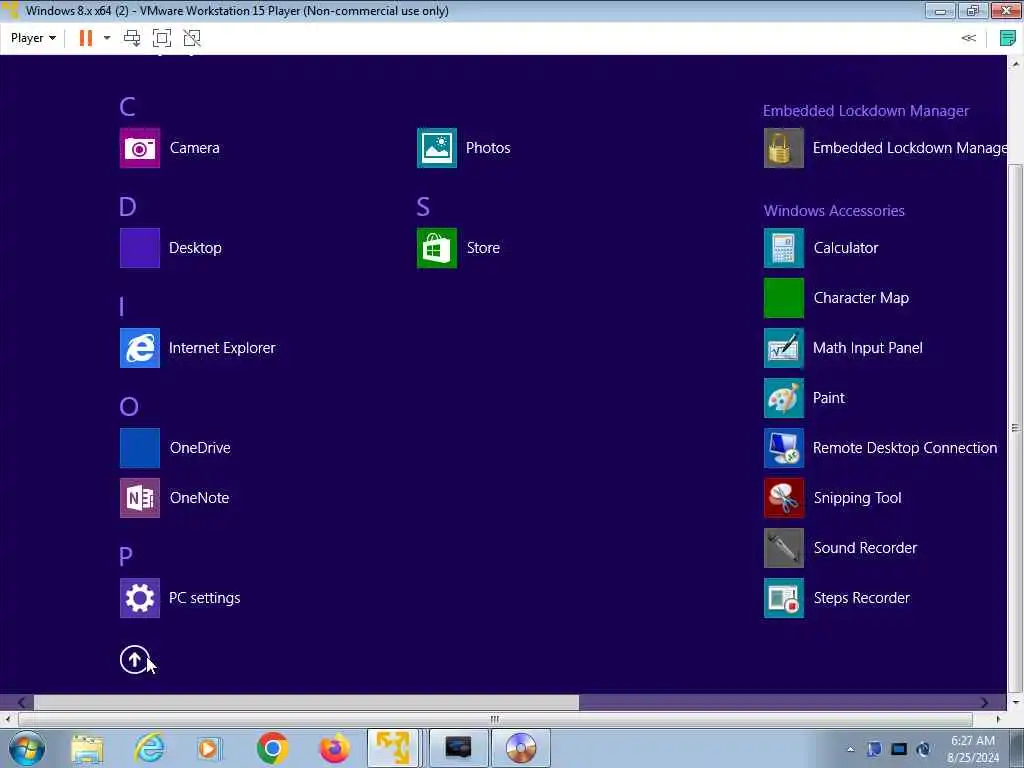Open the power options dropdown arrow beside pause
This screenshot has height=768, width=1024.
point(107,38)
